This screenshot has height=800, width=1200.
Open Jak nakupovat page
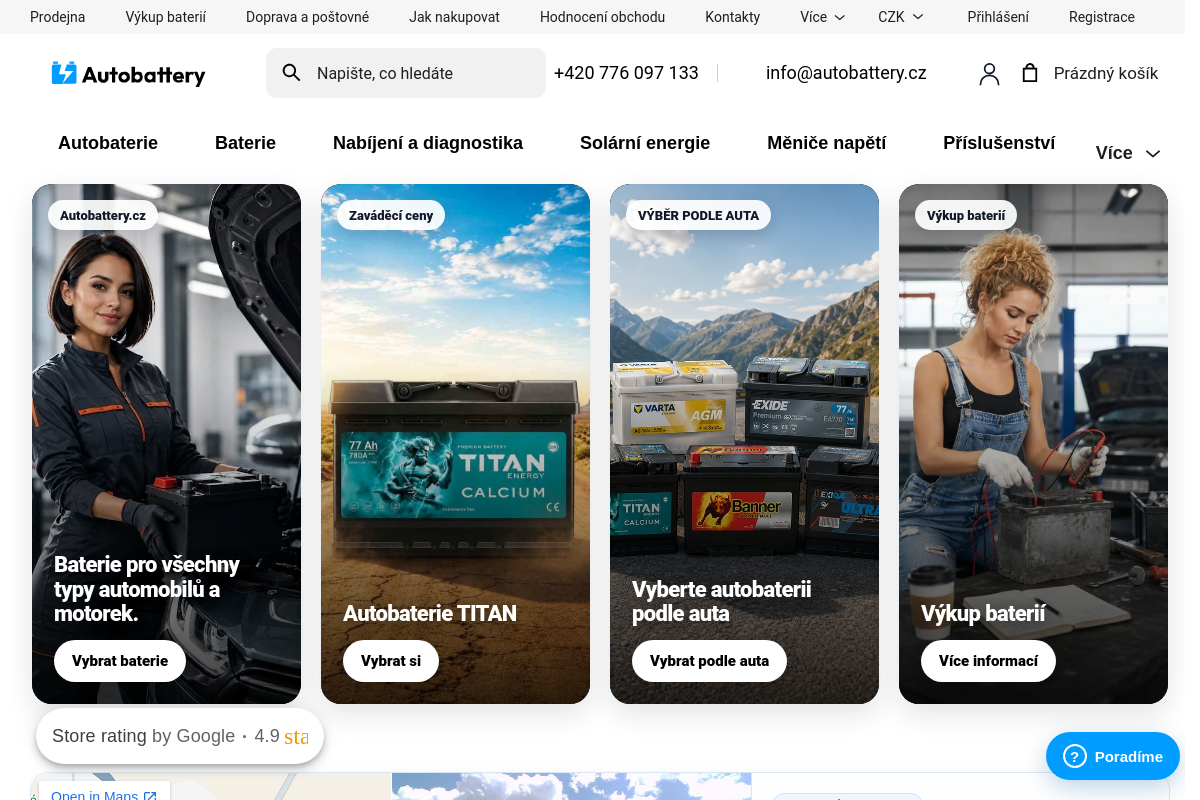point(454,17)
